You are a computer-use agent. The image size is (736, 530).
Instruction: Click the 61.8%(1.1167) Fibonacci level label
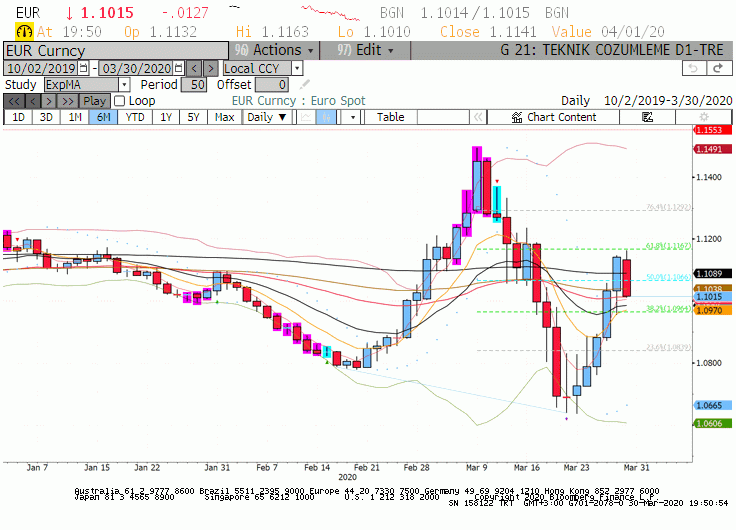pyautogui.click(x=668, y=246)
